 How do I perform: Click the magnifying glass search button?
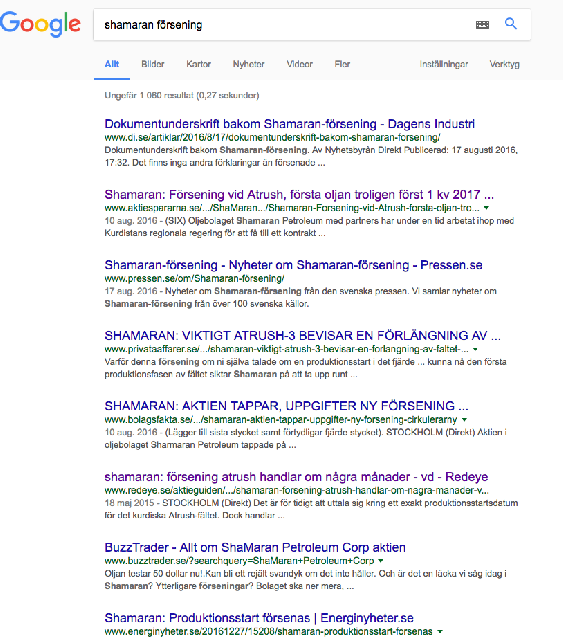click(511, 24)
